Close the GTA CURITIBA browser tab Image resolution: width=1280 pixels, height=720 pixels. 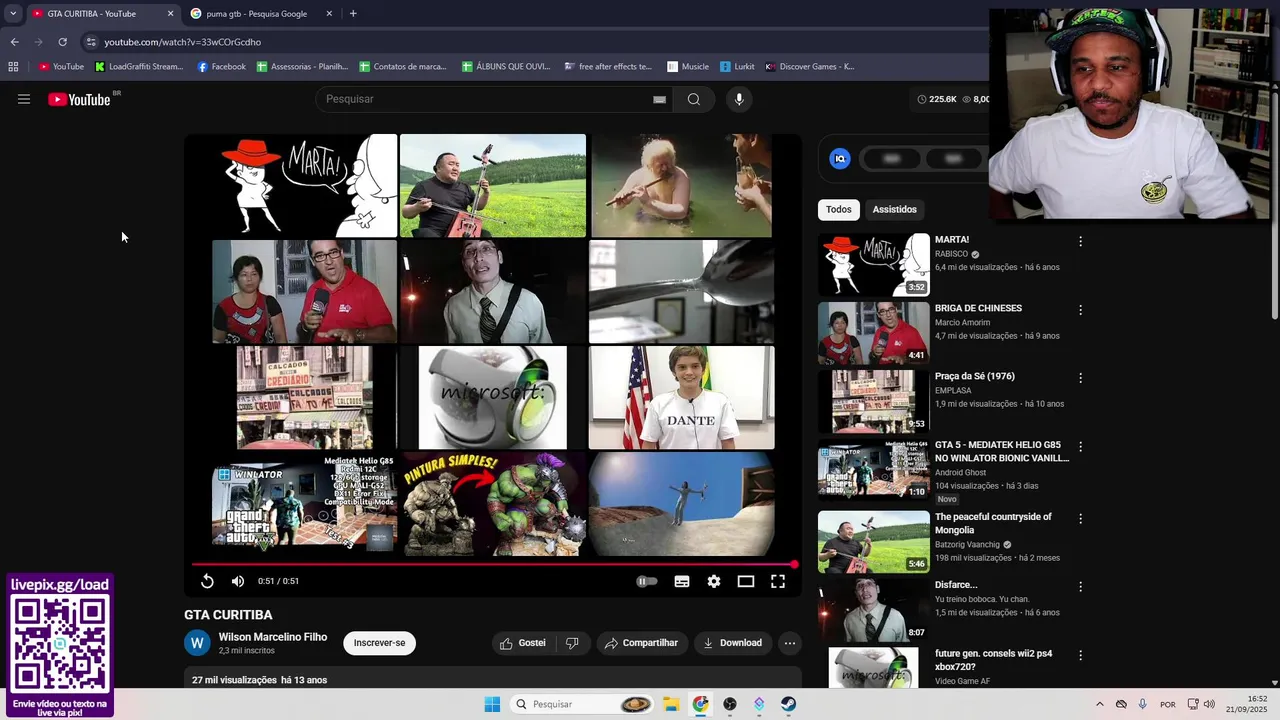click(x=170, y=14)
